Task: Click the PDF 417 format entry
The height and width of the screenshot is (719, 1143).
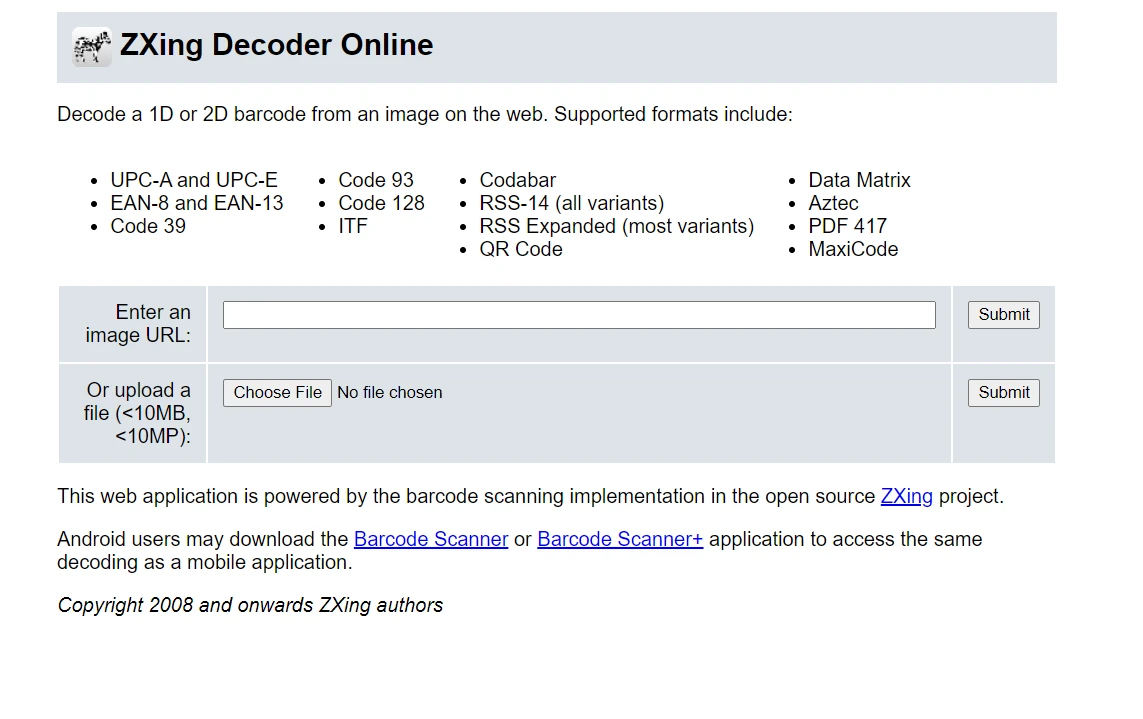Action: [x=847, y=226]
